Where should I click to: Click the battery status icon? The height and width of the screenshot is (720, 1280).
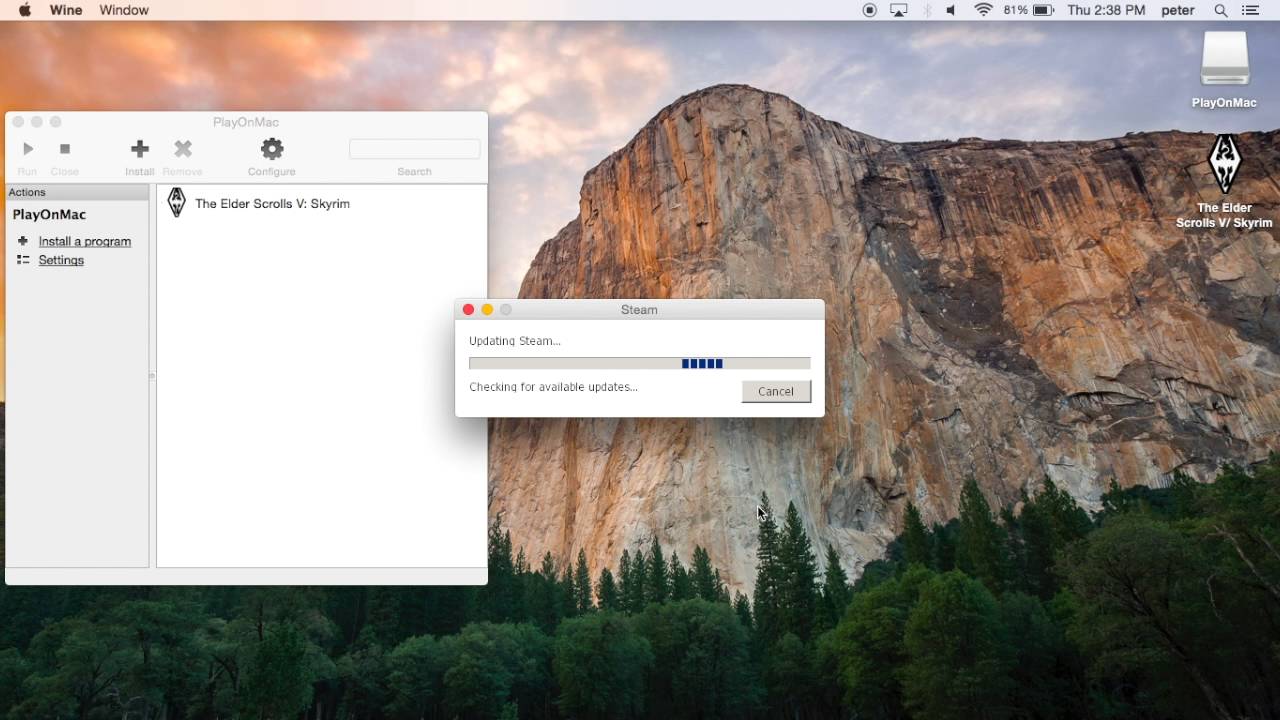(1044, 10)
